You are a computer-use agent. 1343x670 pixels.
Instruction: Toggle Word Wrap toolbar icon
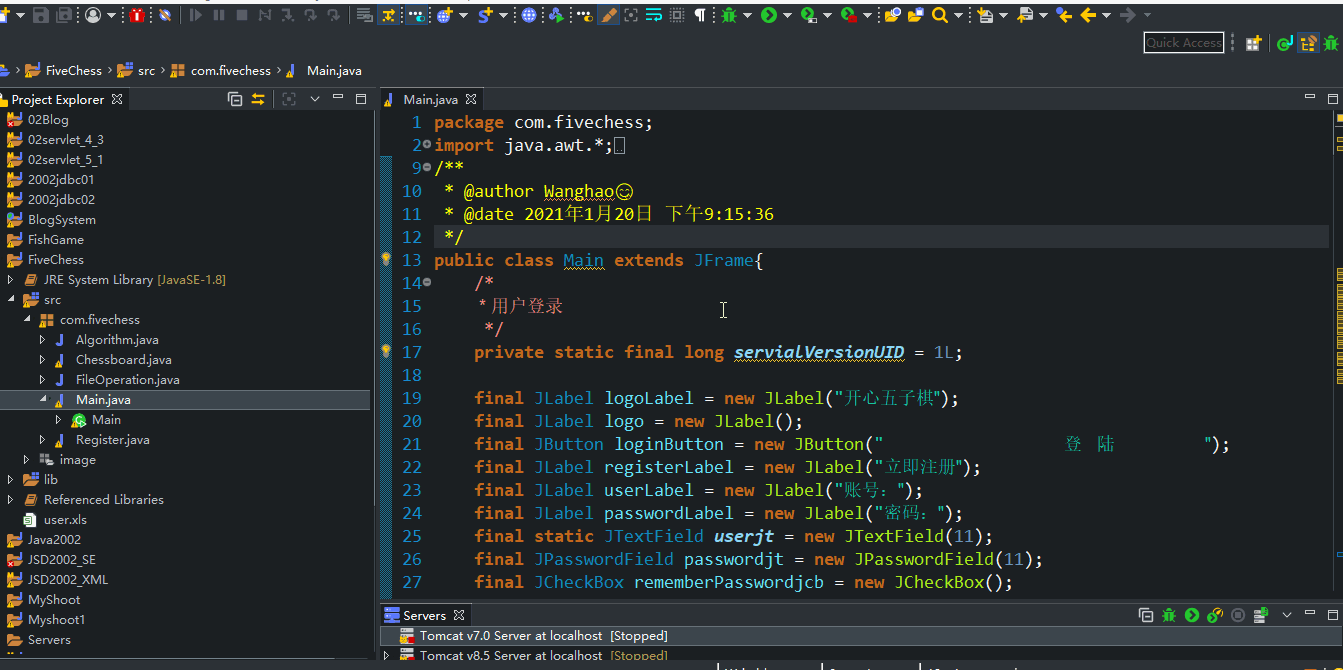654,15
